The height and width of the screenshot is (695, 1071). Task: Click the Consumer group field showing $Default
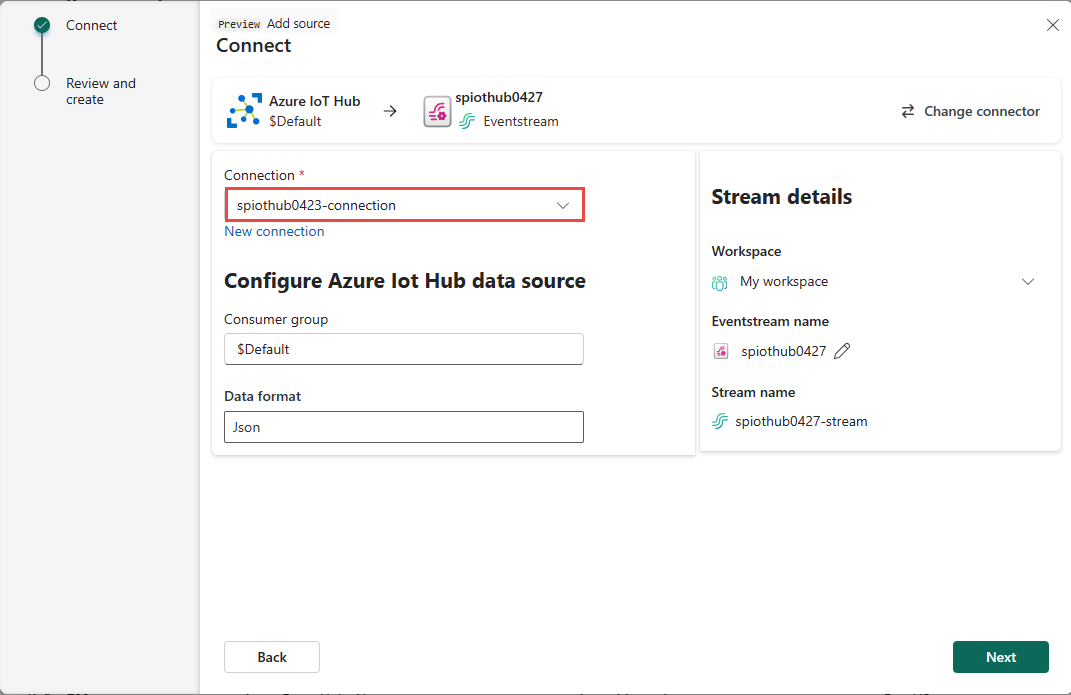point(403,349)
